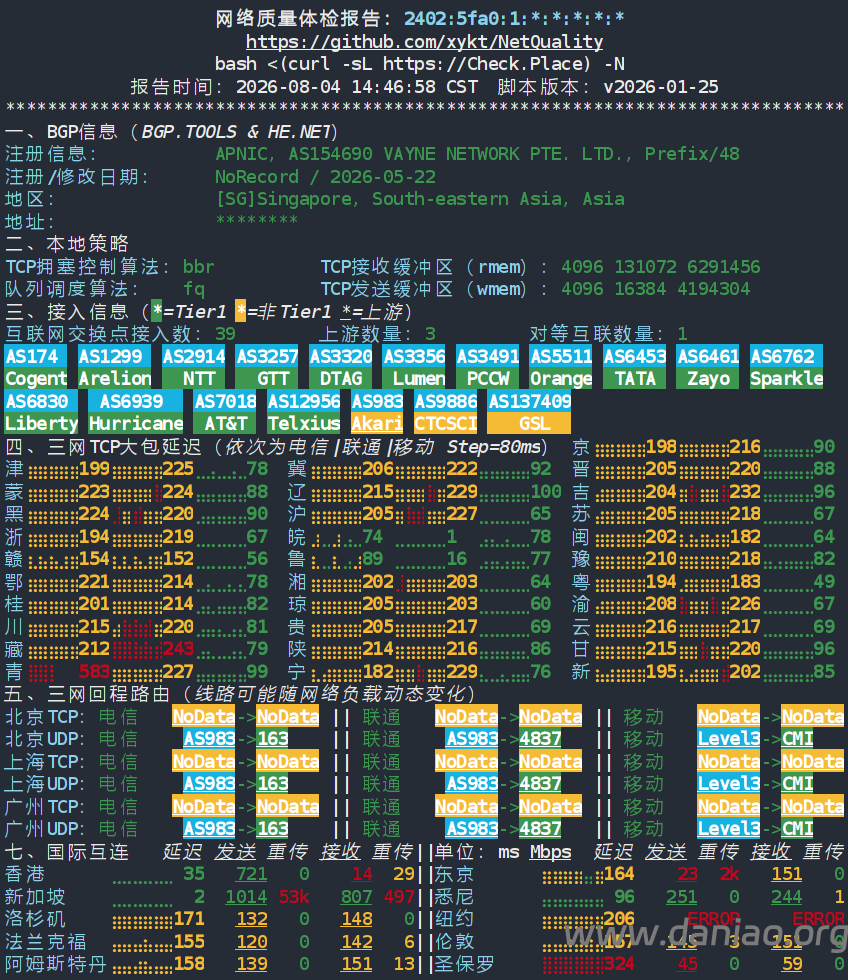Click 悉尼 send speed 251

tap(681, 896)
